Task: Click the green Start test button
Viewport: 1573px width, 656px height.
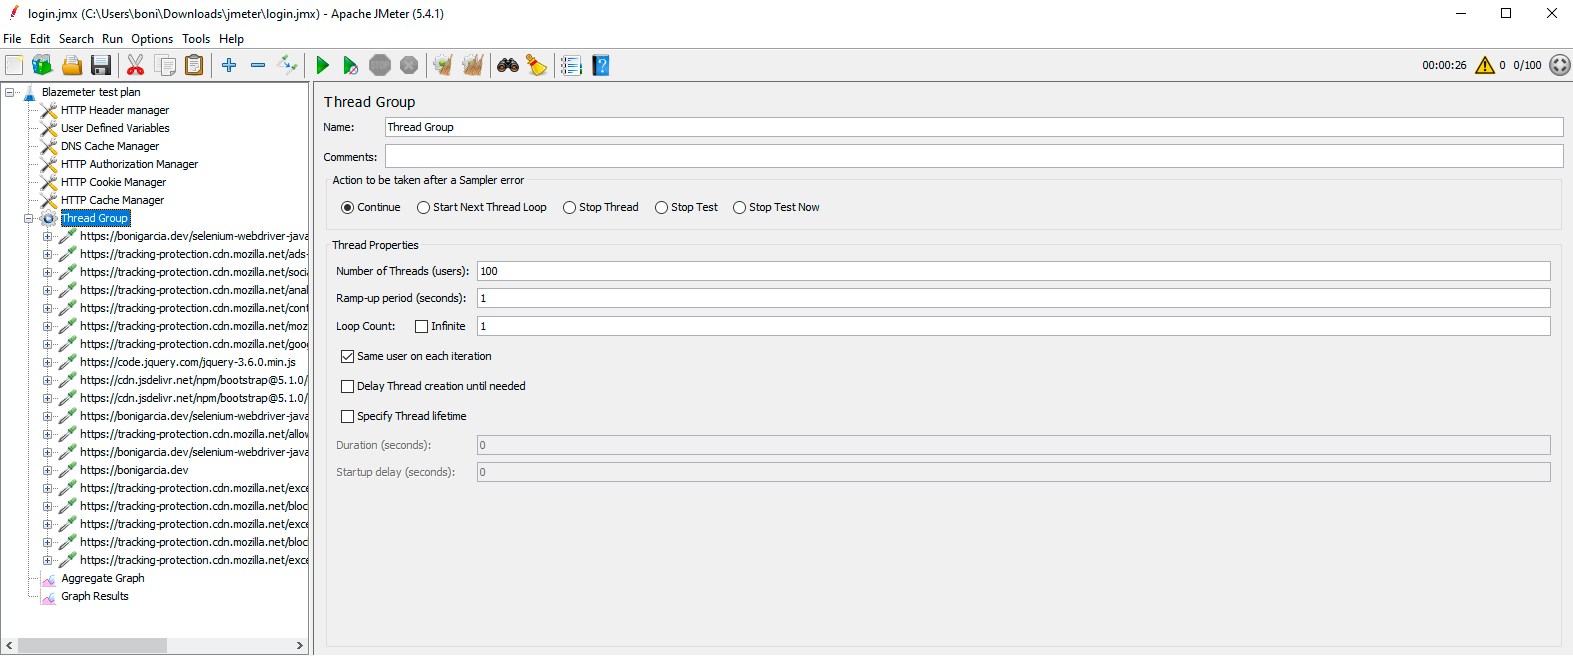Action: [x=322, y=66]
